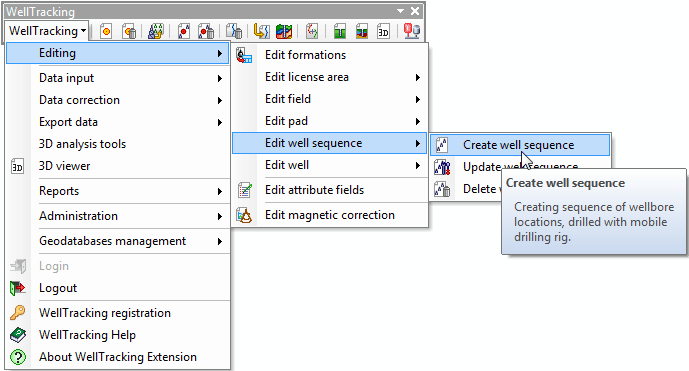Choose Edit license area submenu entry
Image resolution: width=689 pixels, height=371 pixels.
[x=330, y=77]
